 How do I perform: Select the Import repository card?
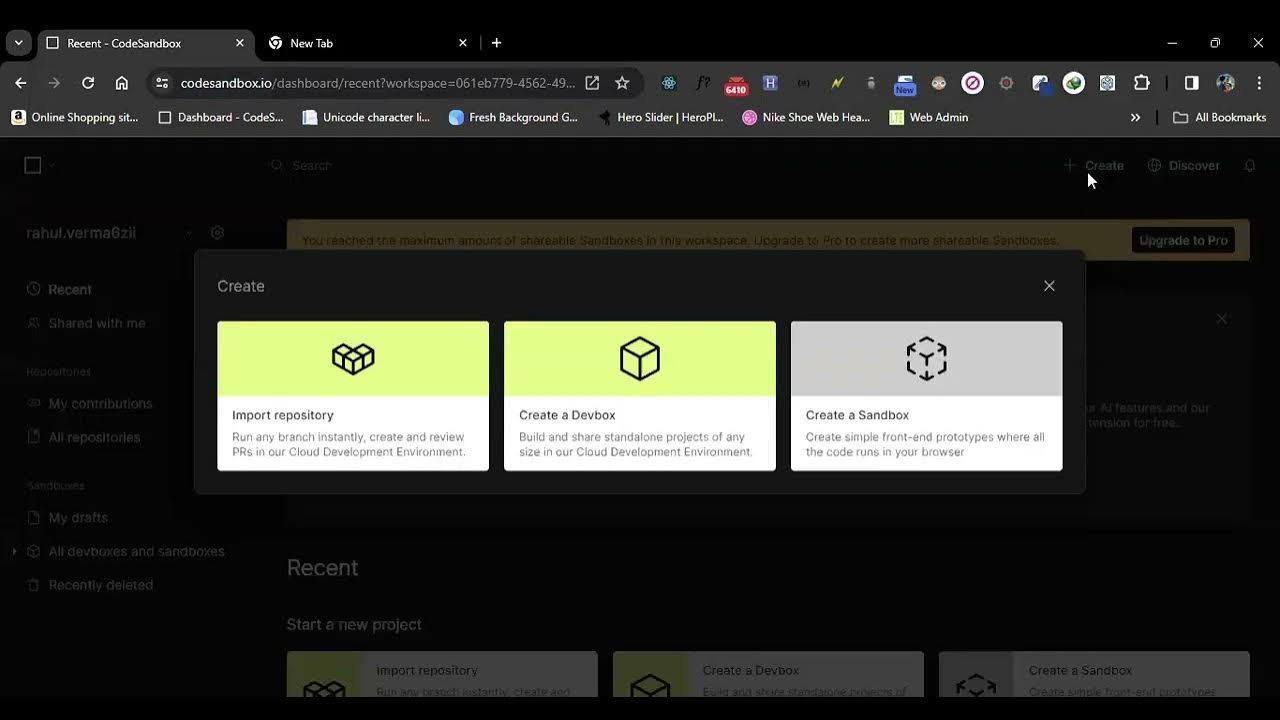tap(353, 396)
